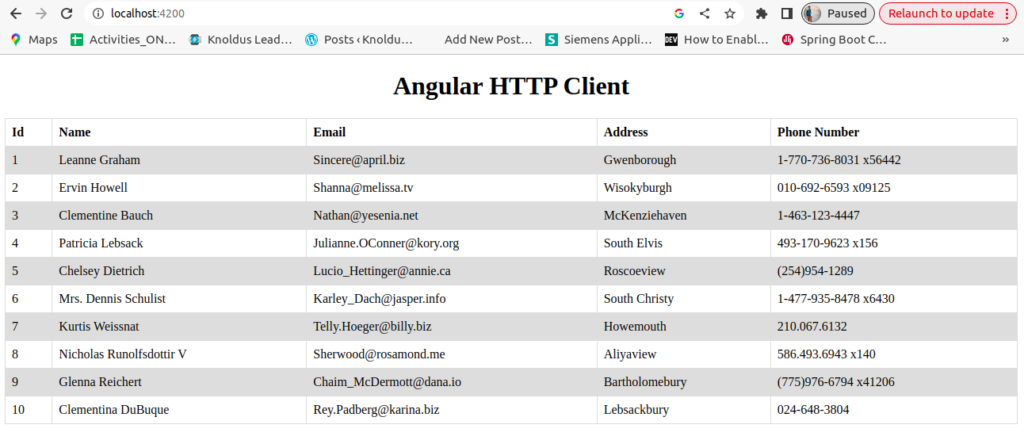The height and width of the screenshot is (440, 1024).
Task: Share this page using the share icon
Action: click(705, 14)
